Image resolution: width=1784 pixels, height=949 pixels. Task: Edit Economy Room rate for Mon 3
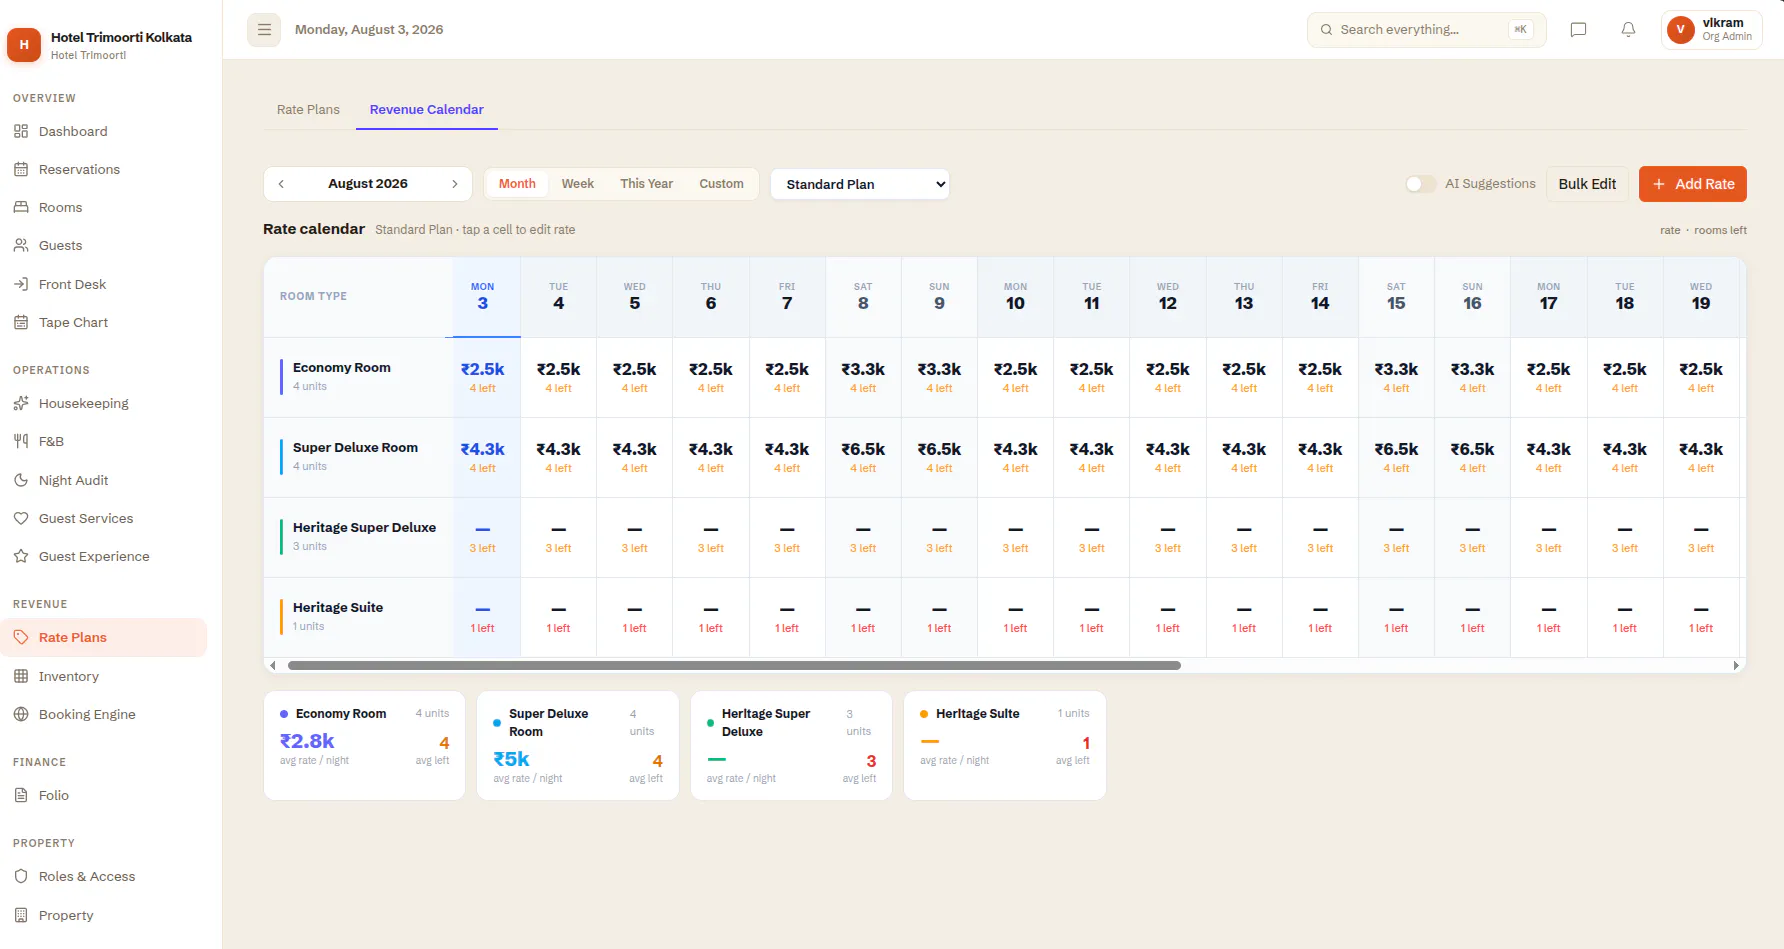(483, 377)
